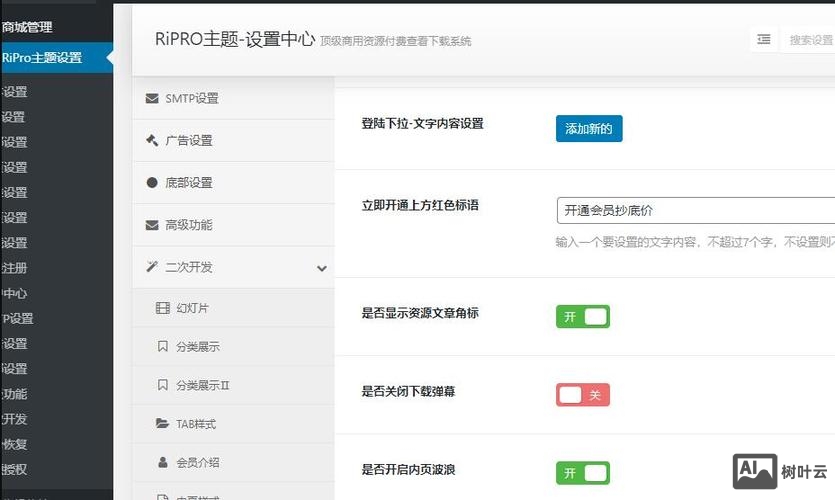Viewport: 835px width, 500px height.
Task: Click the film strip icon beside 幻灯片
Action: 162,308
